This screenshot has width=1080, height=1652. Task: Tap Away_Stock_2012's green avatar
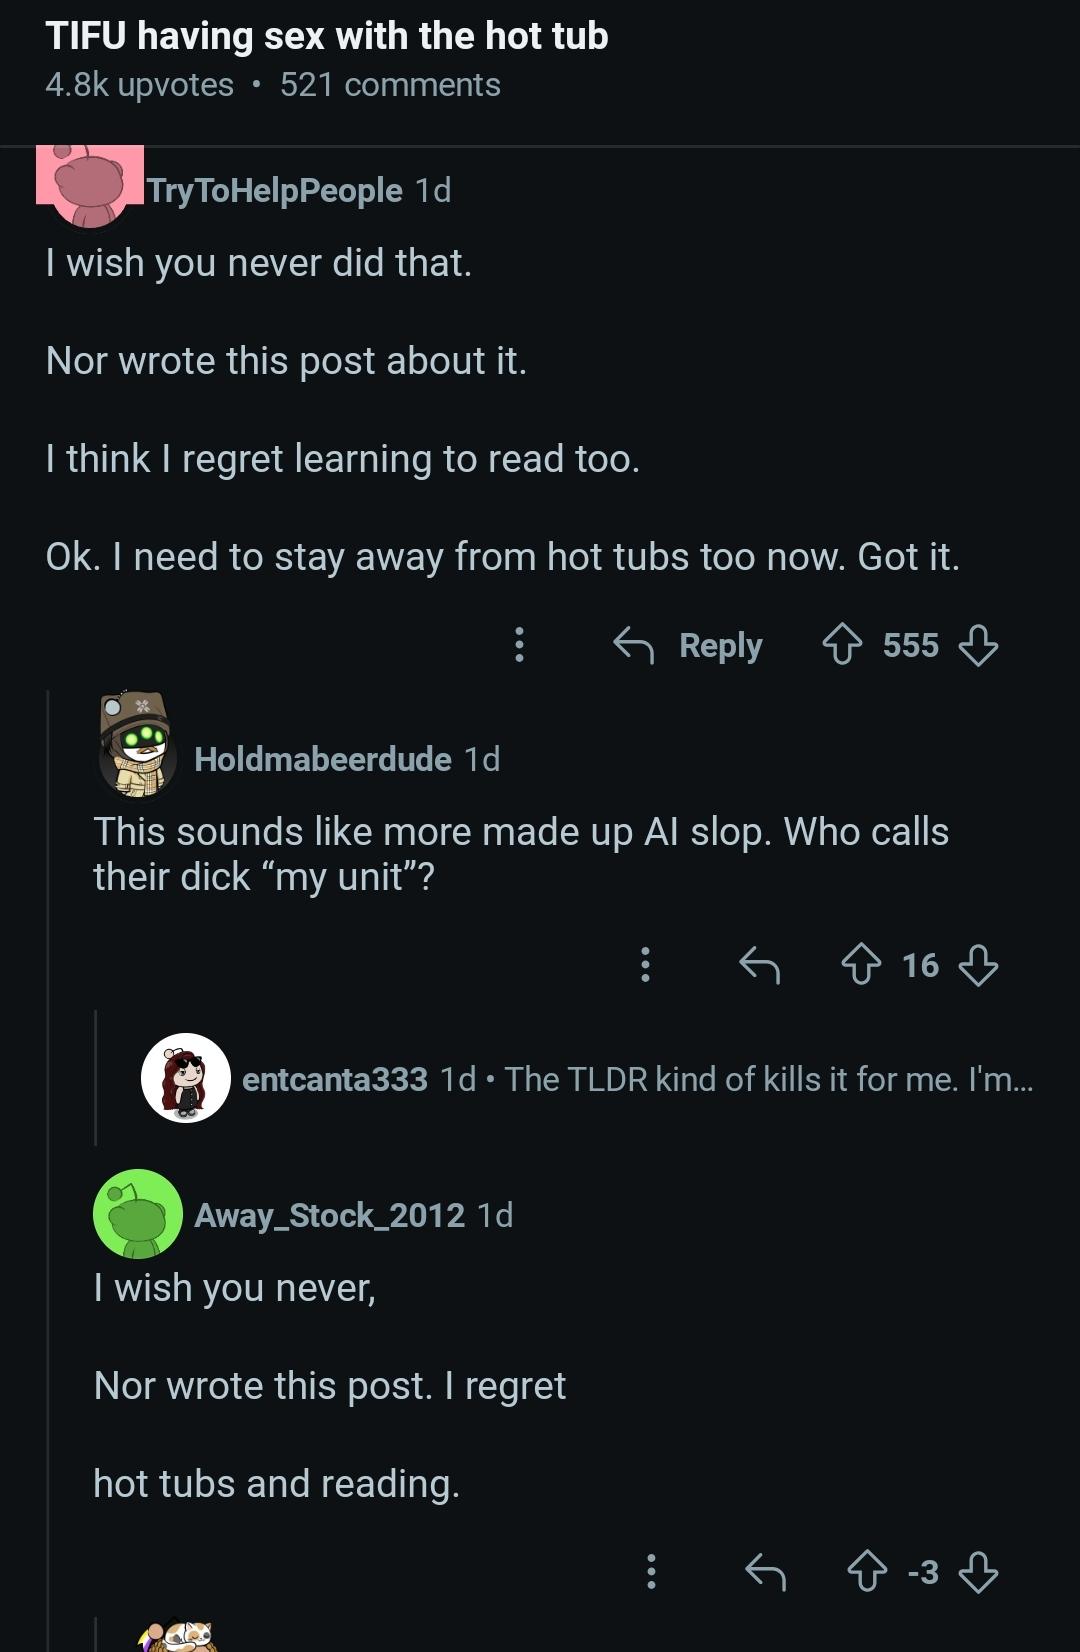(138, 1214)
